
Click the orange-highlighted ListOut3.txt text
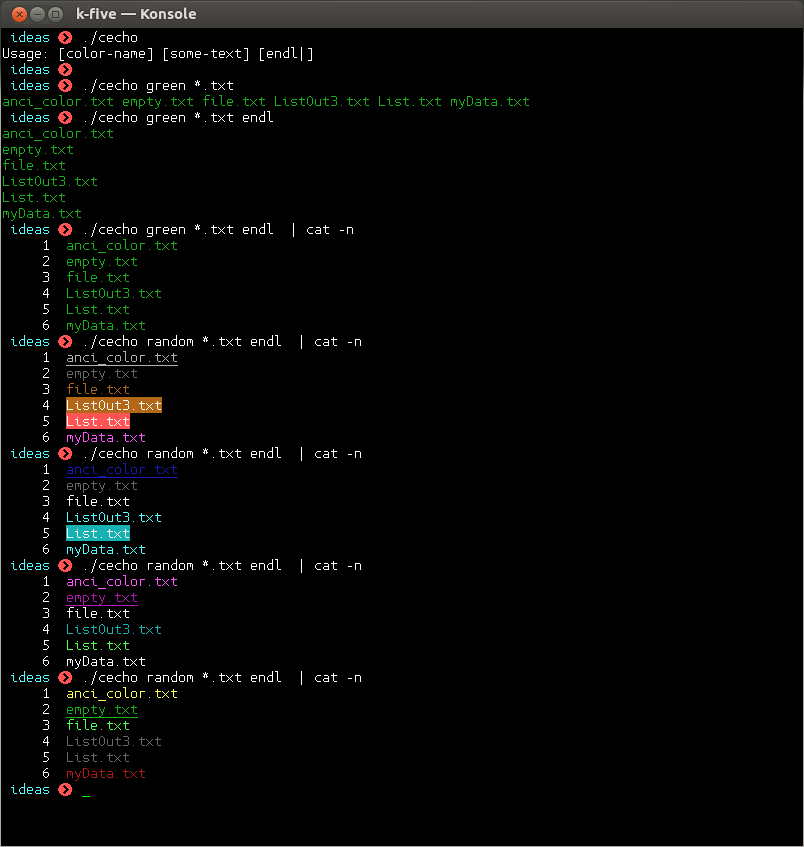coord(113,405)
